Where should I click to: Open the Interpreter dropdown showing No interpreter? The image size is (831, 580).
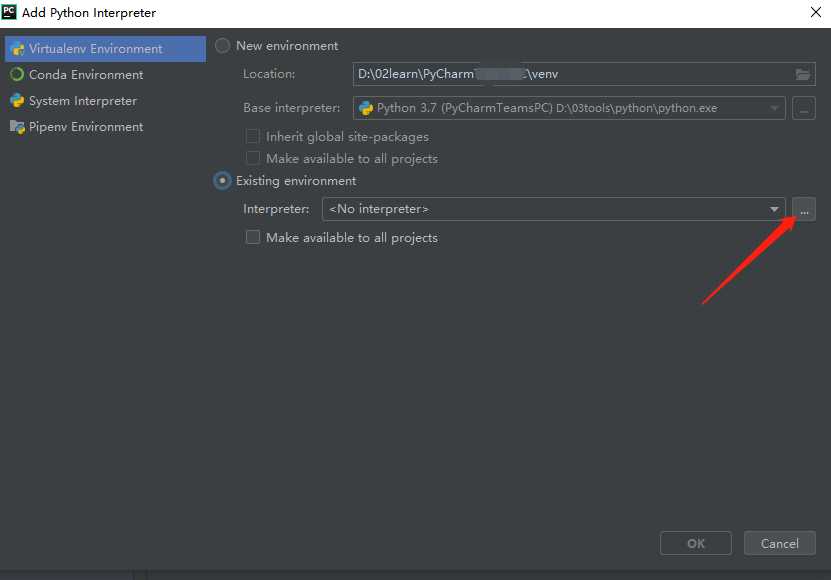coord(553,209)
